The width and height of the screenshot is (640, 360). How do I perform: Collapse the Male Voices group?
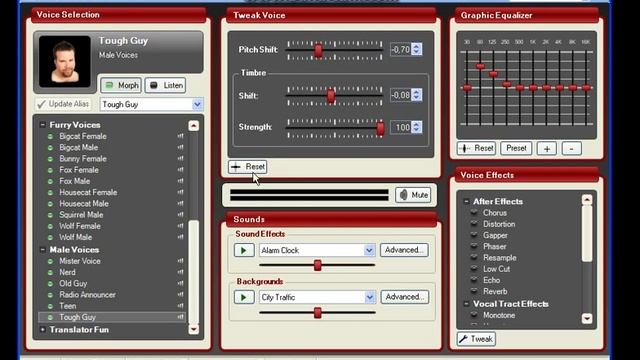pos(42,249)
